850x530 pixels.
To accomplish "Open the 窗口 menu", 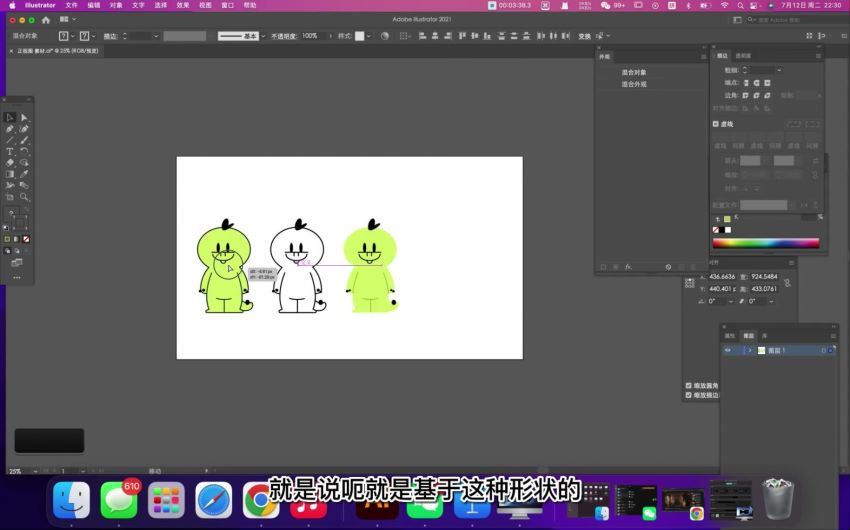I will pyautogui.click(x=228, y=5).
